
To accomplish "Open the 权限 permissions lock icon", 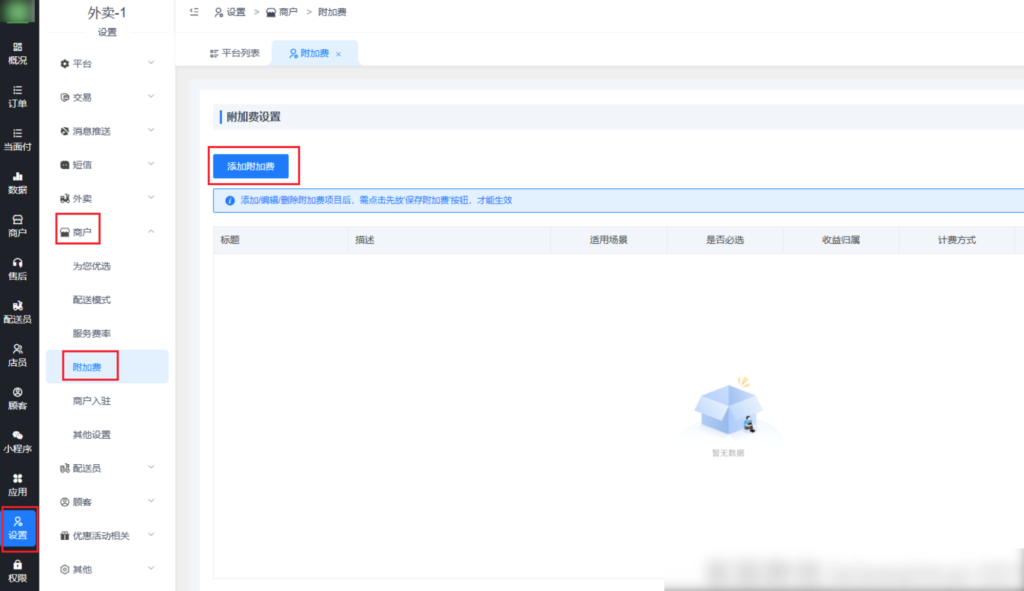I will tap(17, 570).
